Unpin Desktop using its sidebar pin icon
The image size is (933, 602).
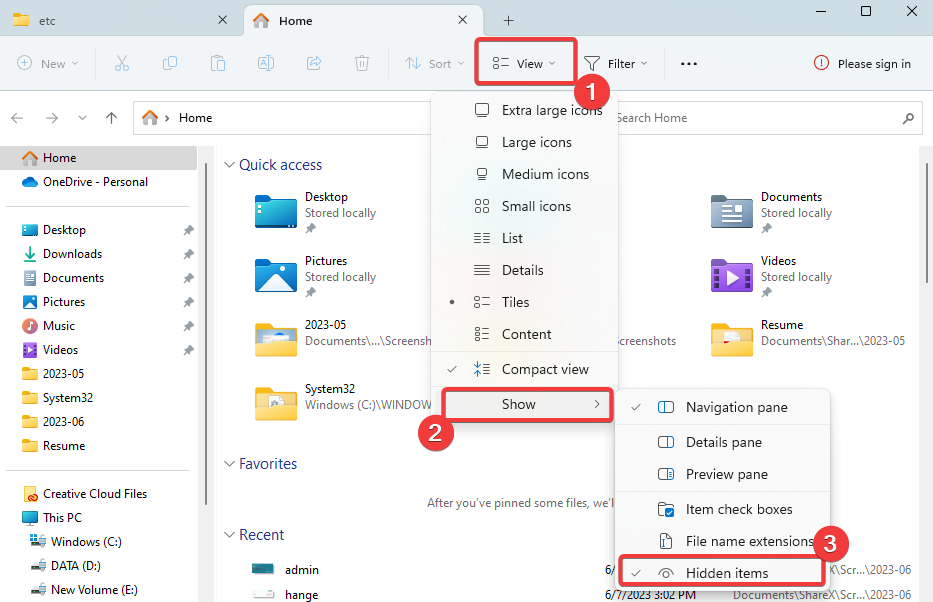[x=189, y=230]
